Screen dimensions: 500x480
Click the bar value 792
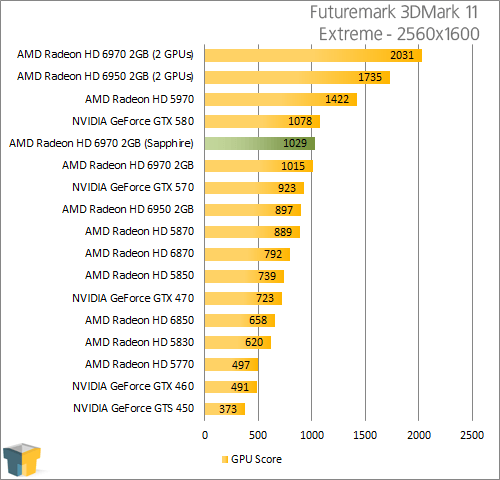pos(273,254)
